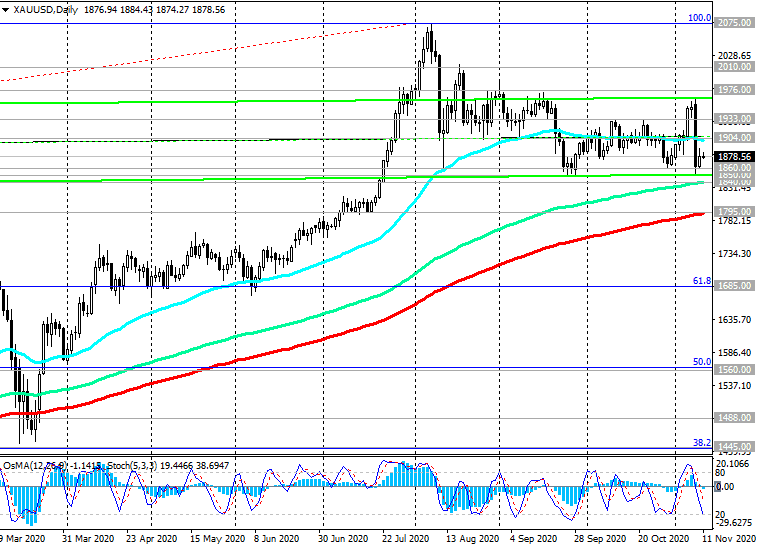This screenshot has width=757, height=549.
Task: Click the 0.00 indicator level label
Action: coord(725,486)
